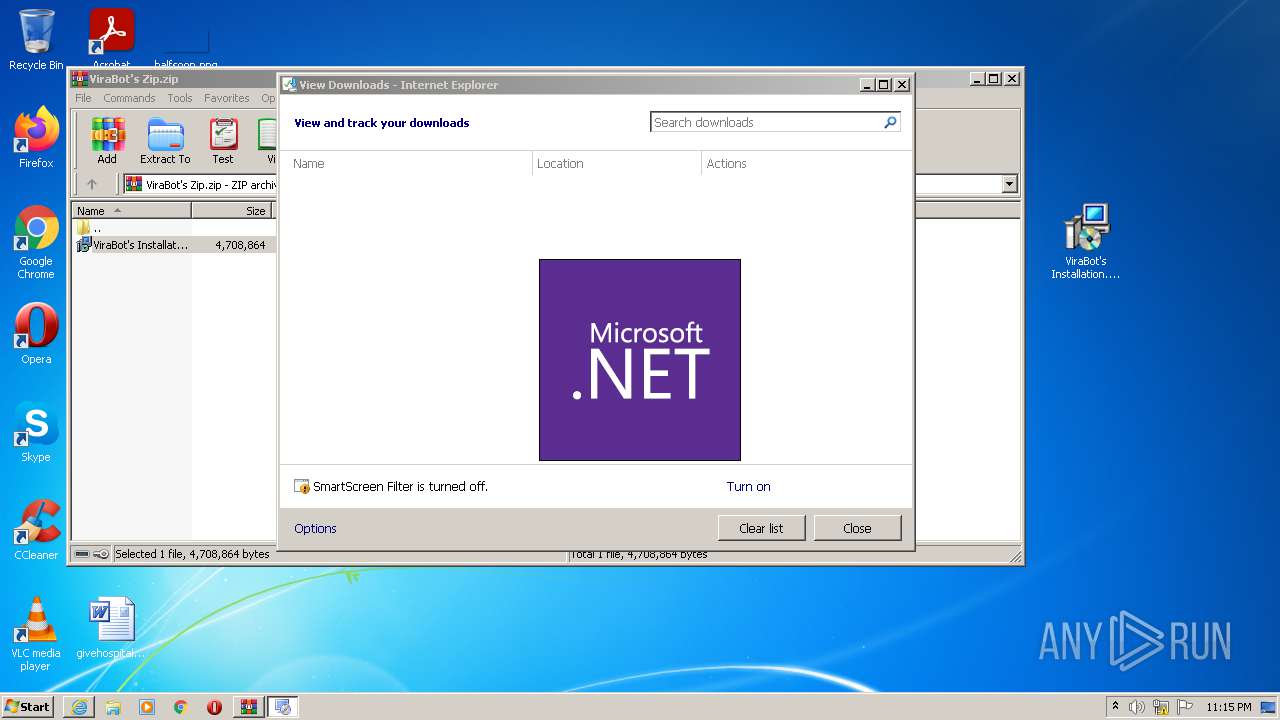The height and width of the screenshot is (720, 1280).
Task: Sort WinRAR list by Size column
Action: [x=232, y=210]
